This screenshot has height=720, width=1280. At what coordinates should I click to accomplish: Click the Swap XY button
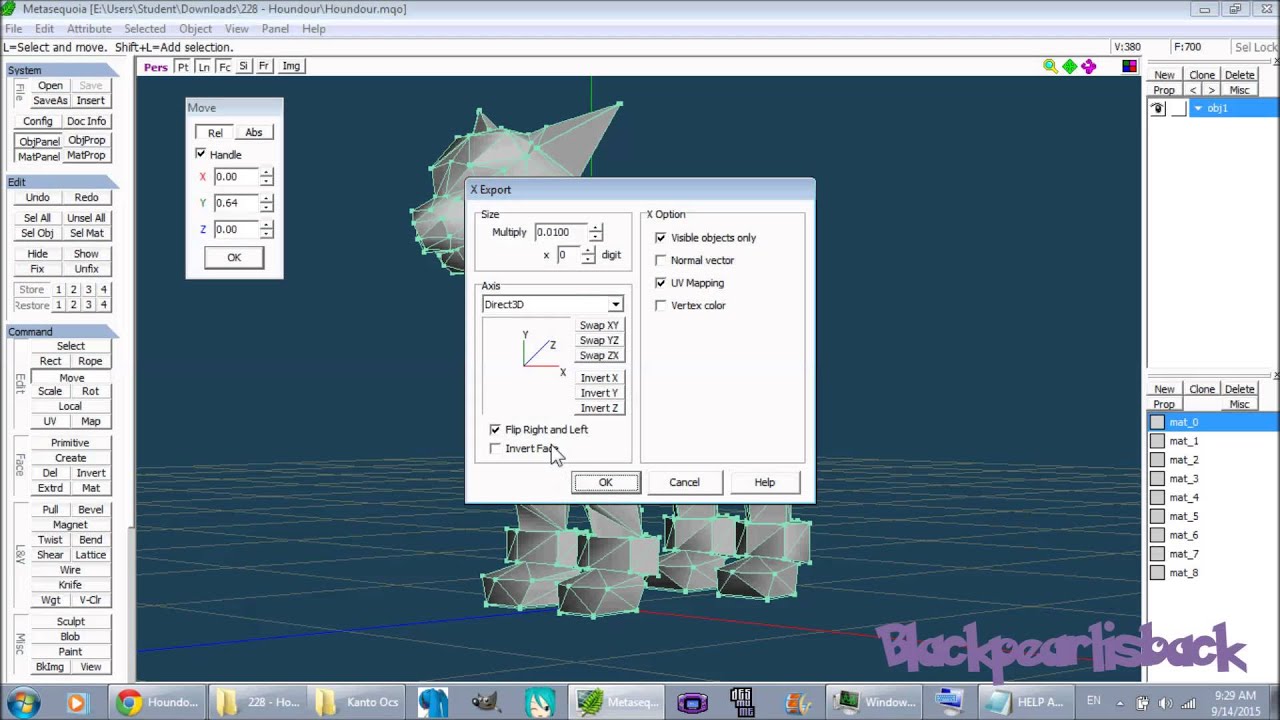coord(599,325)
